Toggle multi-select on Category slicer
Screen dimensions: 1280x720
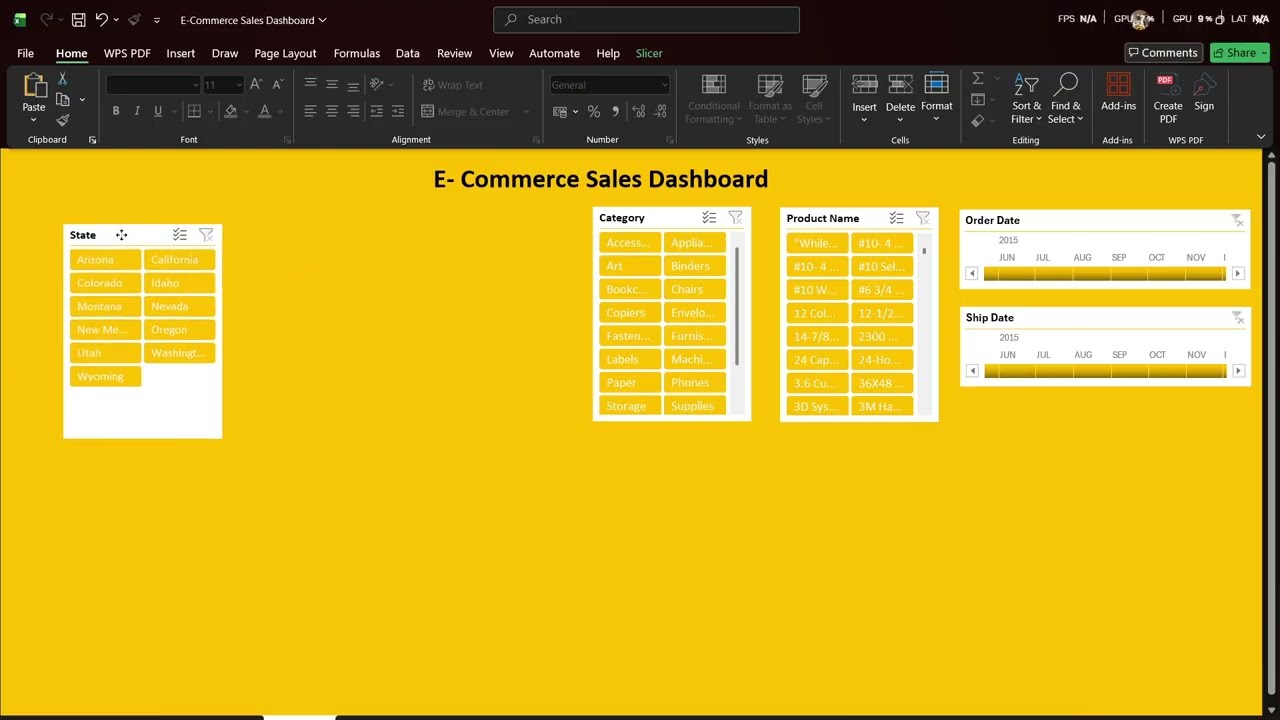(x=709, y=217)
